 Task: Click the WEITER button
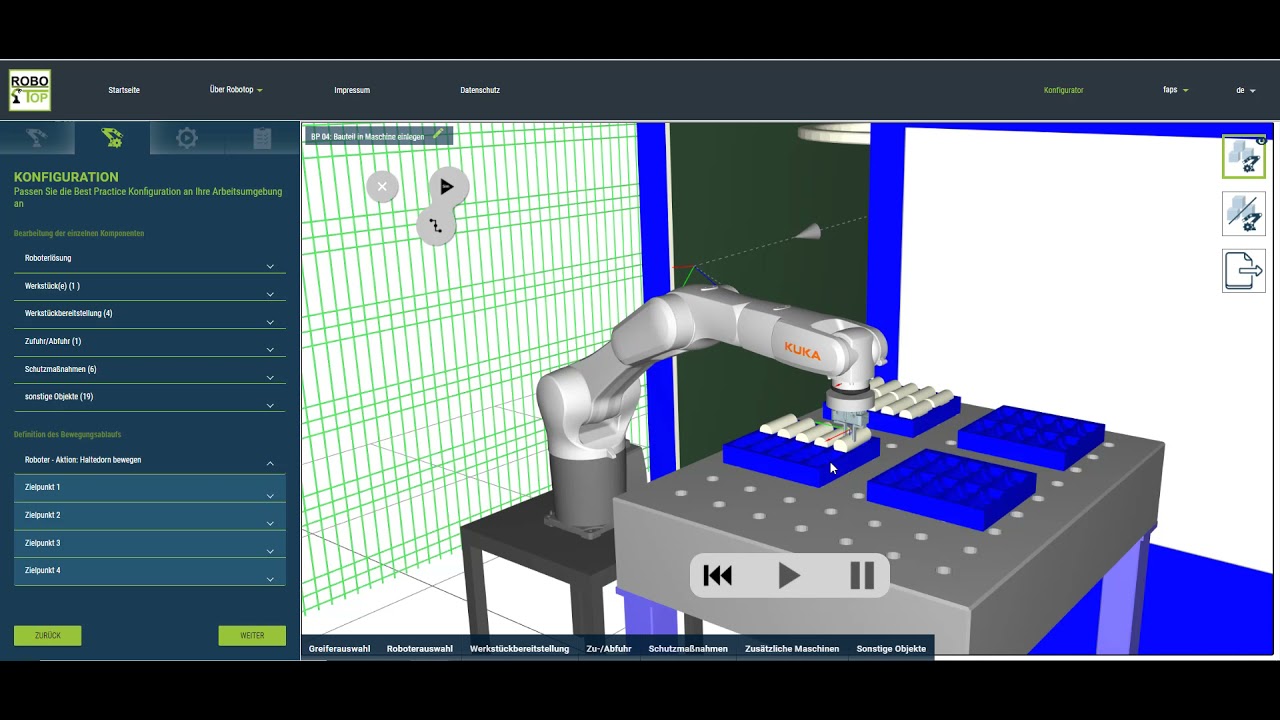(252, 635)
